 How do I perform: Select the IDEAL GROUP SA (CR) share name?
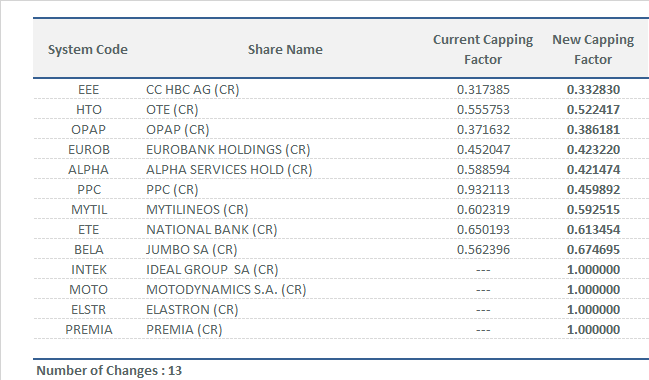[x=212, y=269]
